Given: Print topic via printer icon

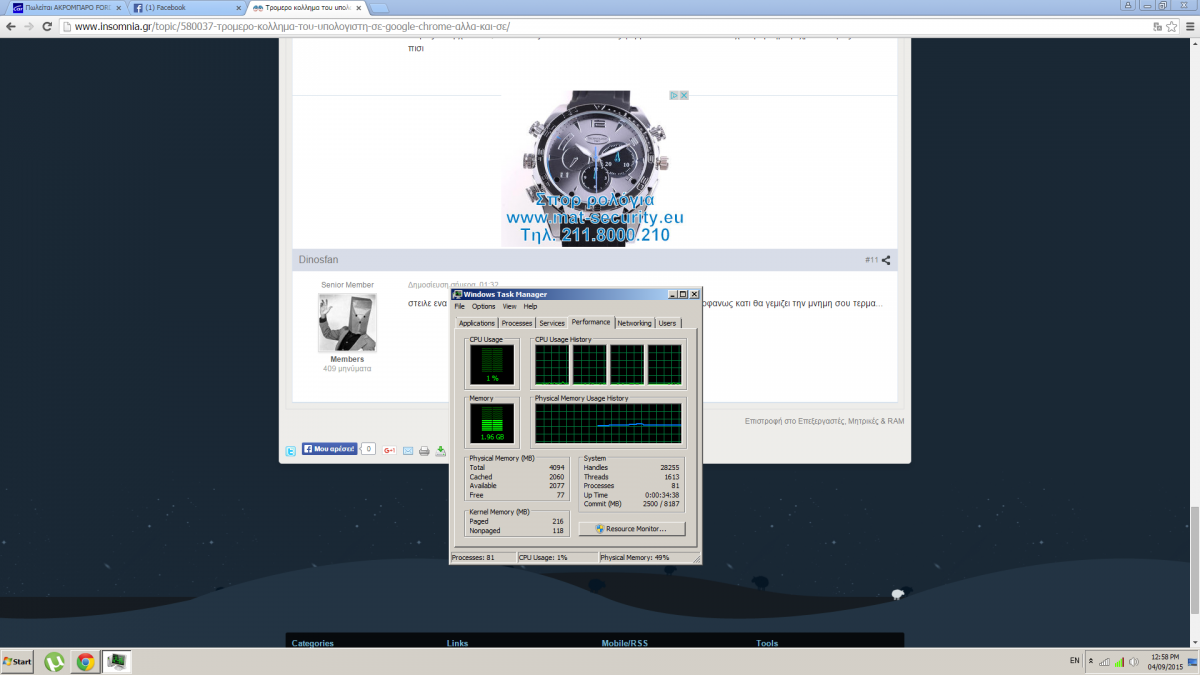Looking at the screenshot, I should coord(424,450).
